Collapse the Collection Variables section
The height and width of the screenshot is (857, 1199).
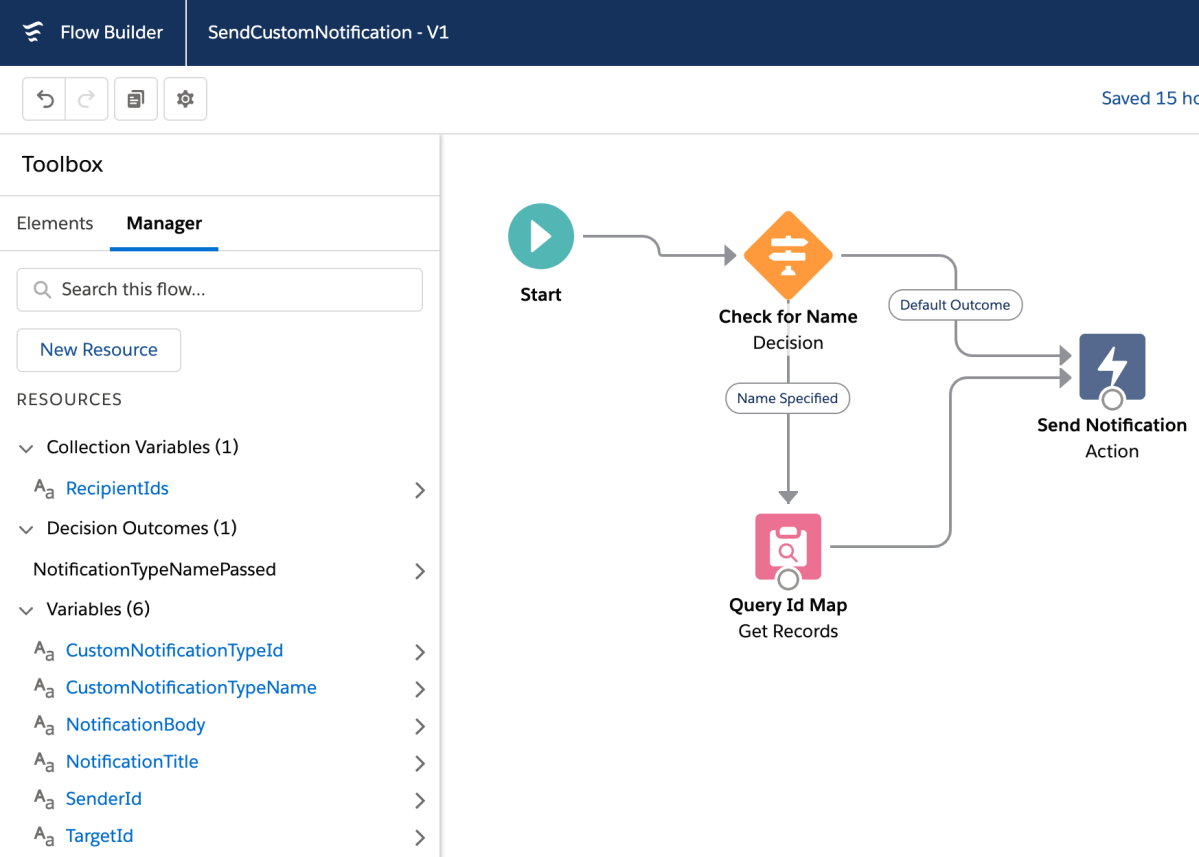(x=26, y=448)
